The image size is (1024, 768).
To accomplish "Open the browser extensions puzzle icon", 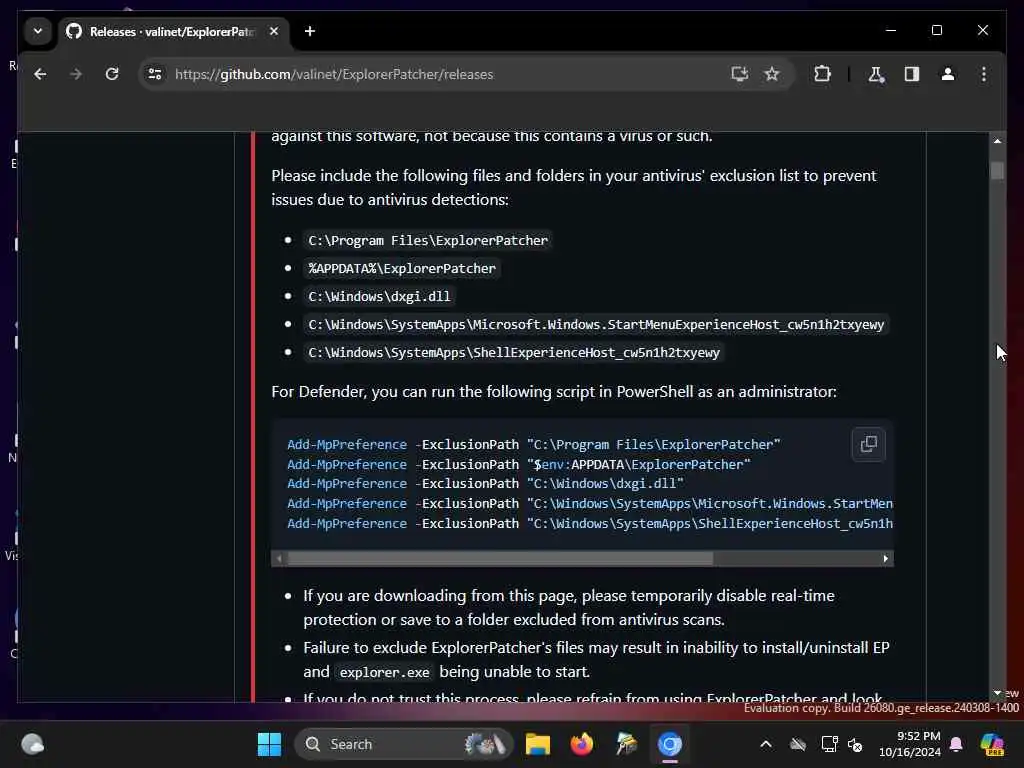I will (822, 74).
